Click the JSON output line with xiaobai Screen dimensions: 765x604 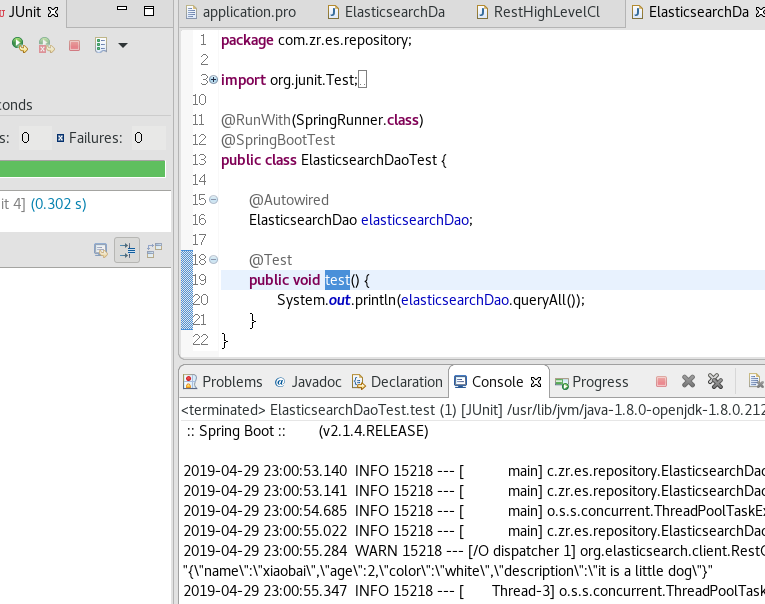(x=447, y=571)
